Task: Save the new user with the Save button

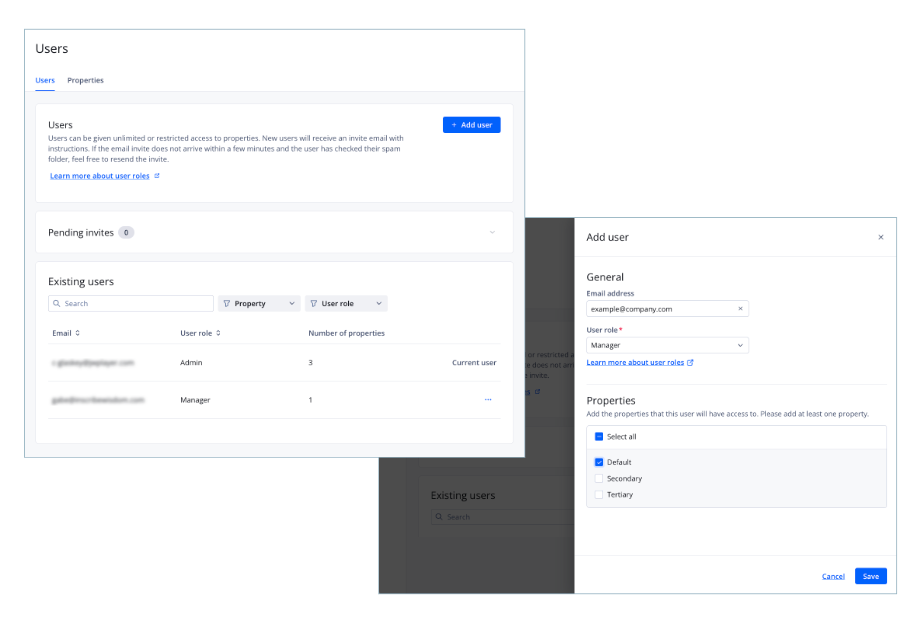Action: 869,576
